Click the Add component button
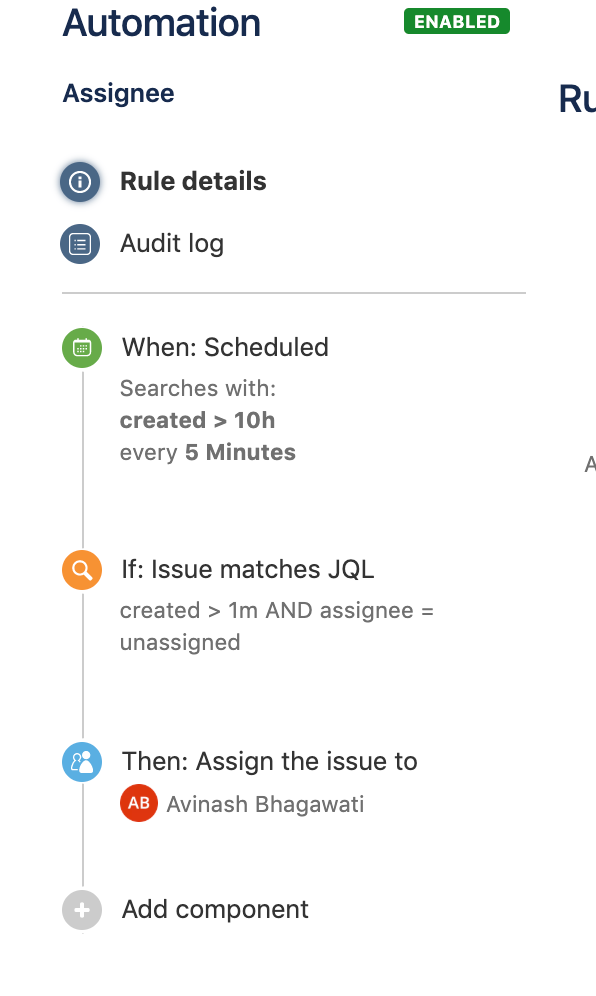The image size is (596, 996). (x=215, y=910)
